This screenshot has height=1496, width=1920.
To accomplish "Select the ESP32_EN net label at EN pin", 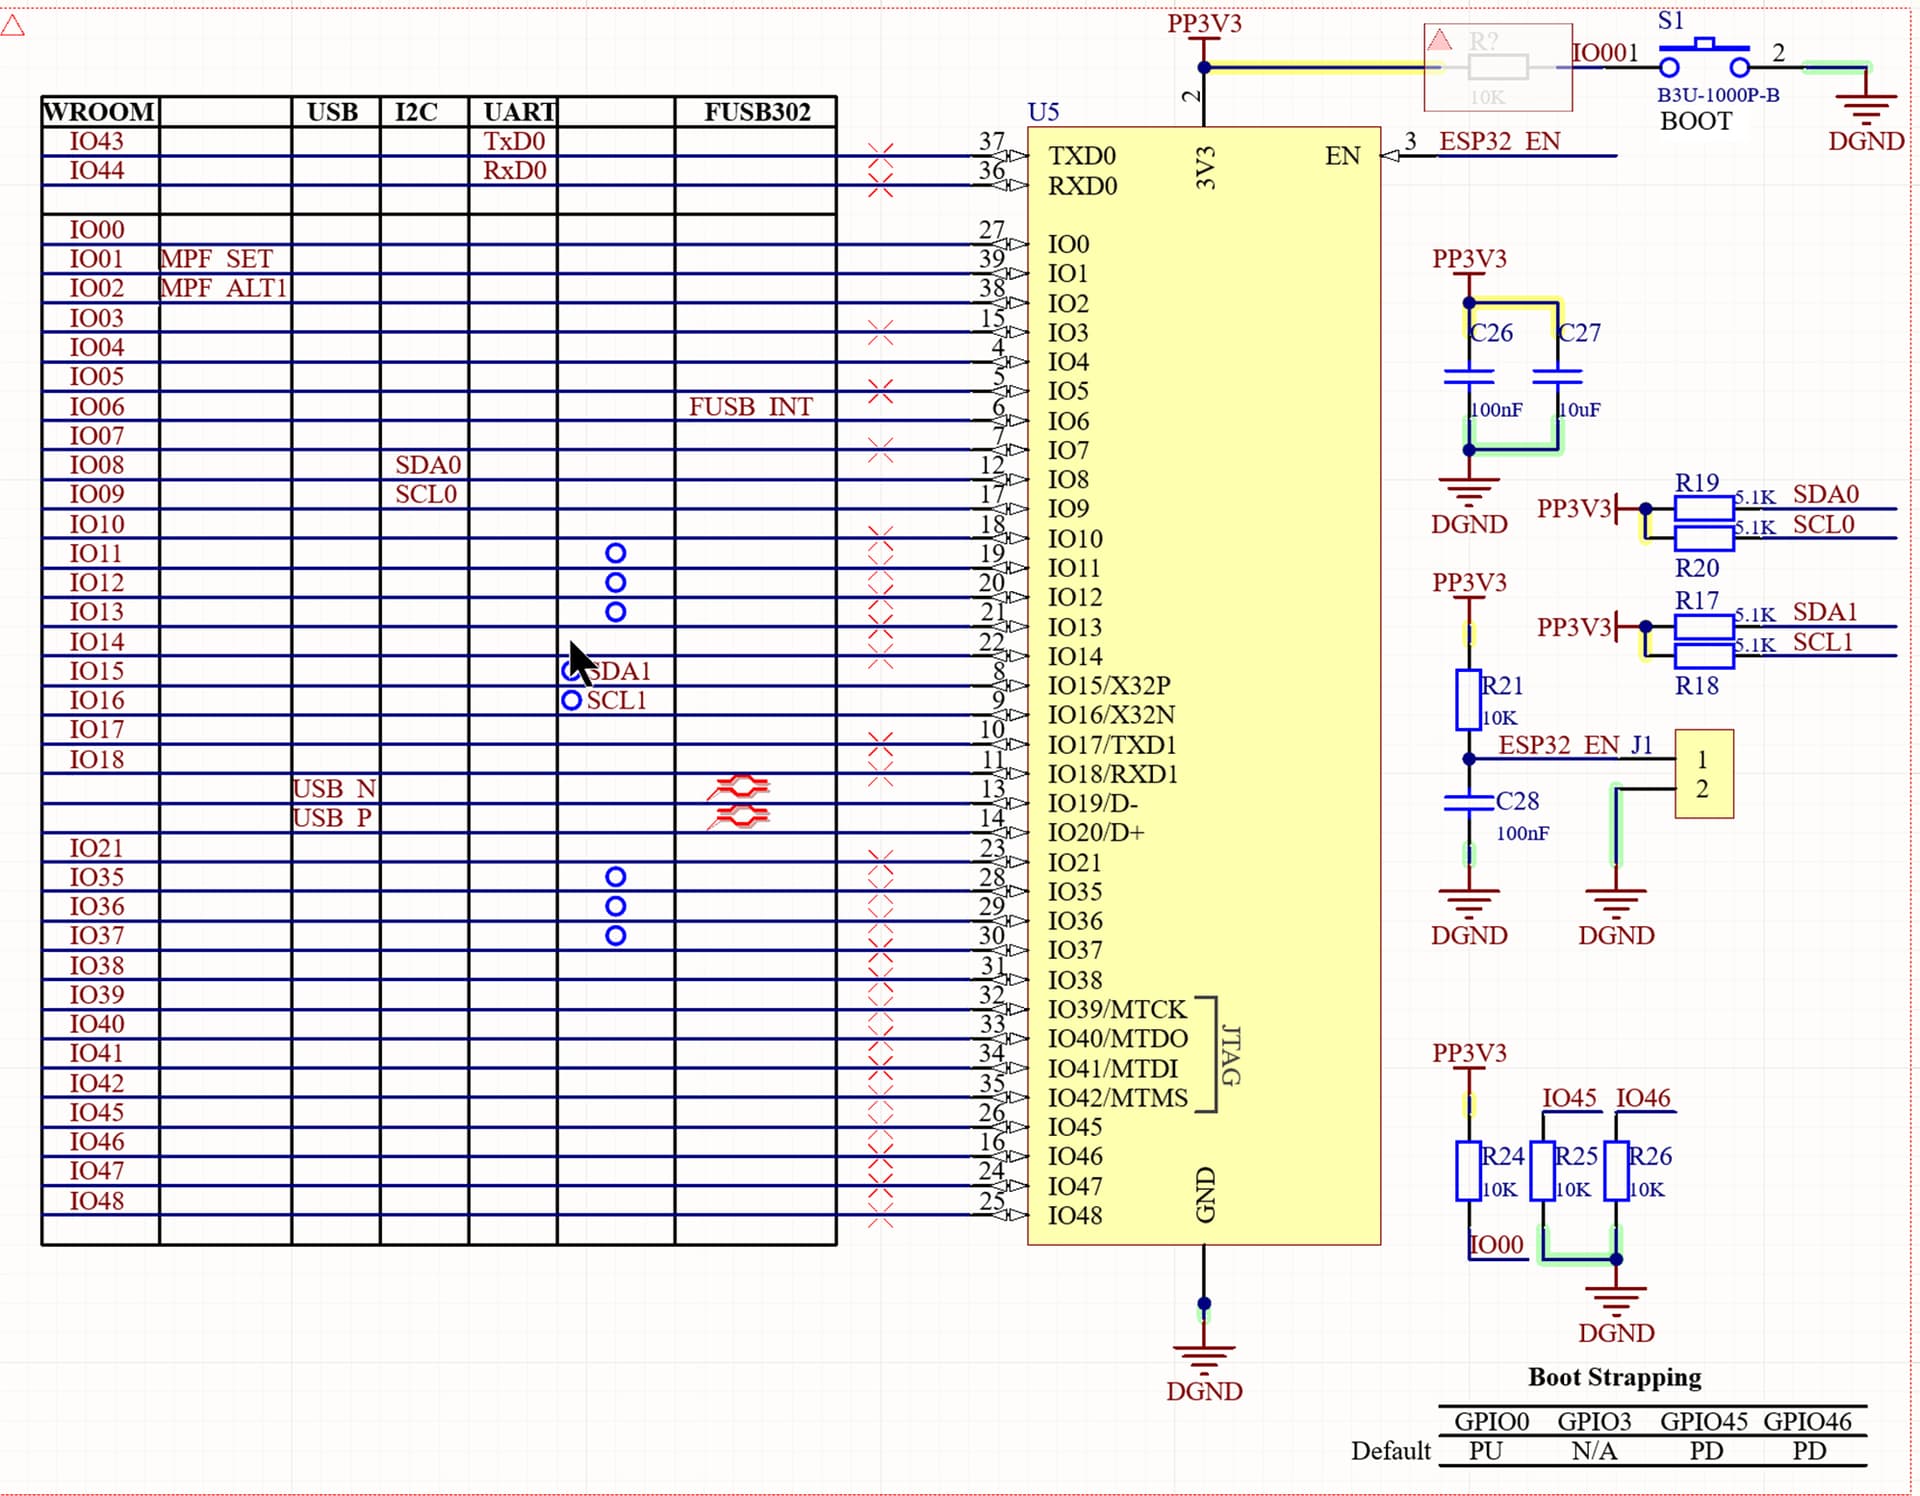I will coord(1498,141).
